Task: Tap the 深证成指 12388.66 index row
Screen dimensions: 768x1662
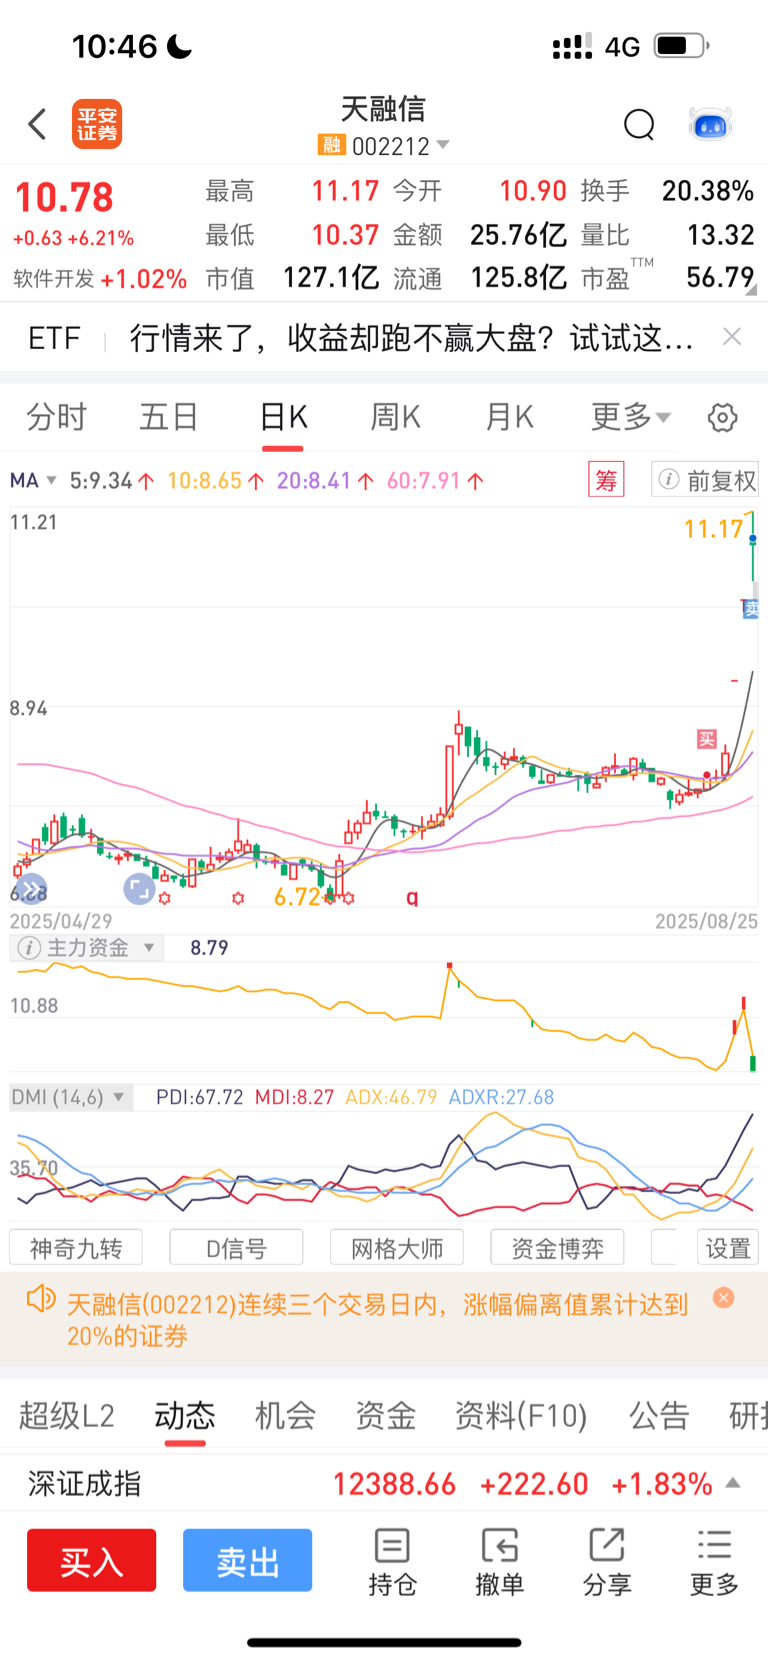Action: (x=384, y=1483)
